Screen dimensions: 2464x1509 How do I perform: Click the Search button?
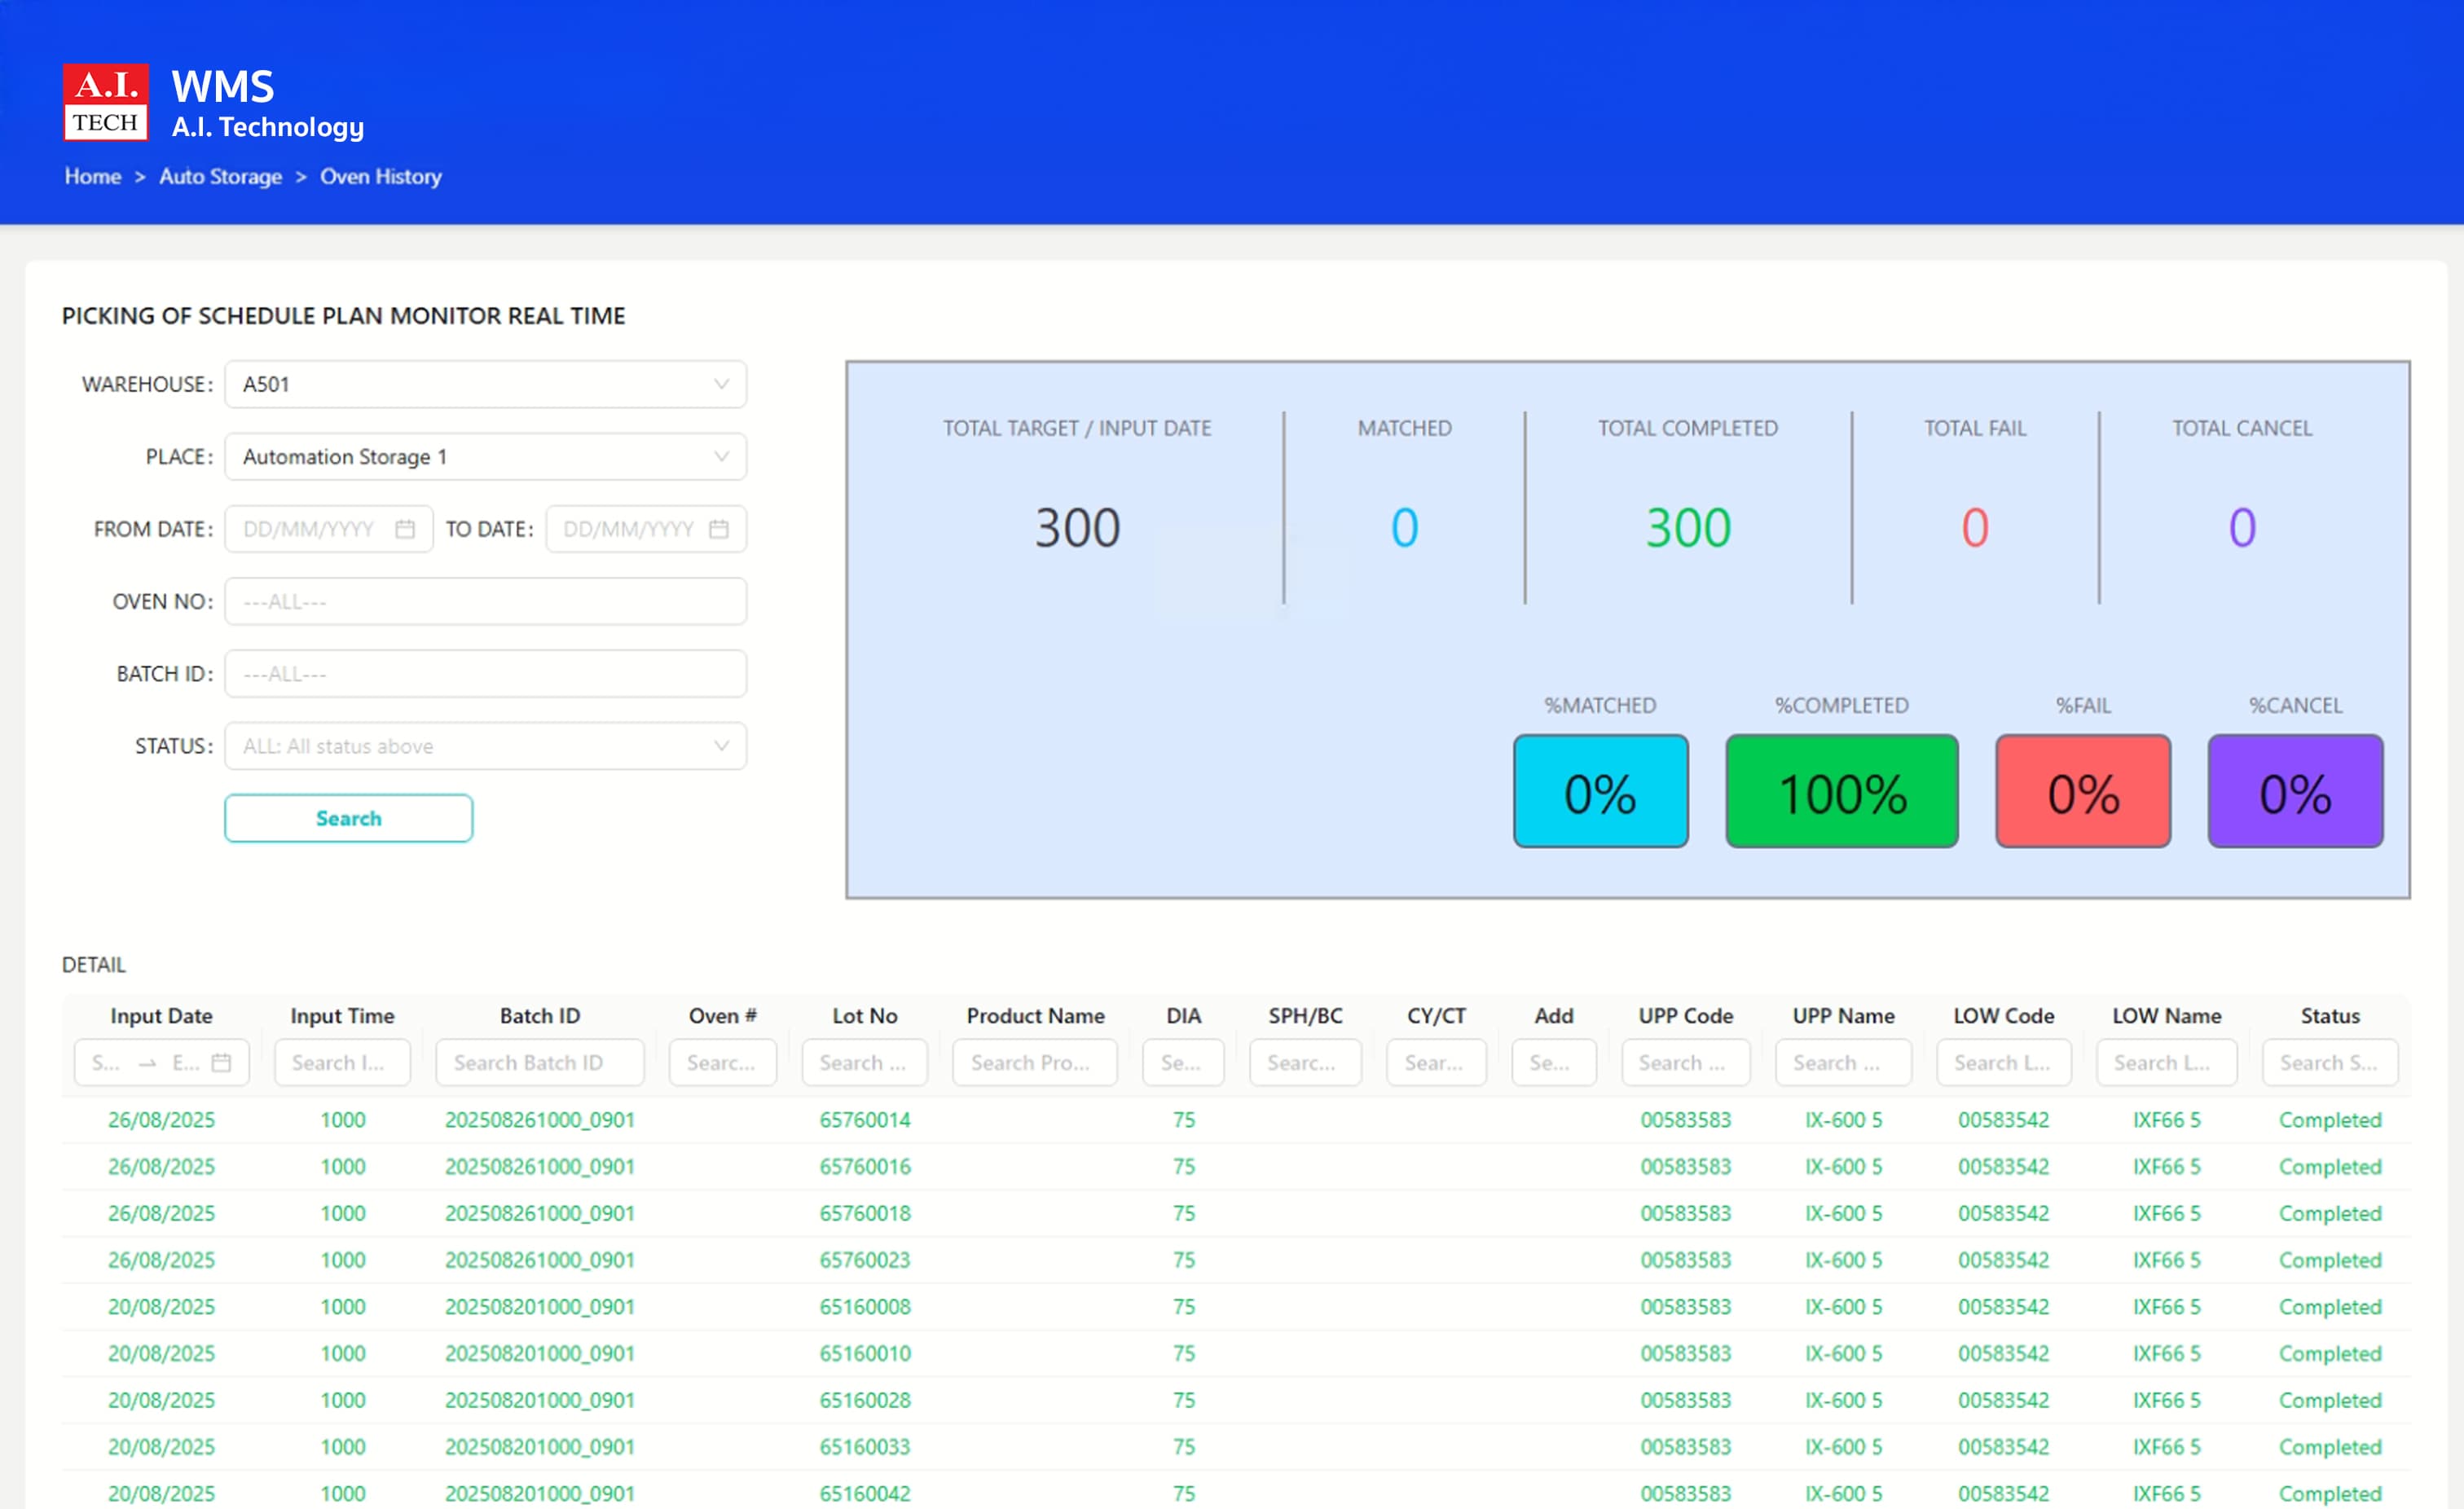coord(349,818)
